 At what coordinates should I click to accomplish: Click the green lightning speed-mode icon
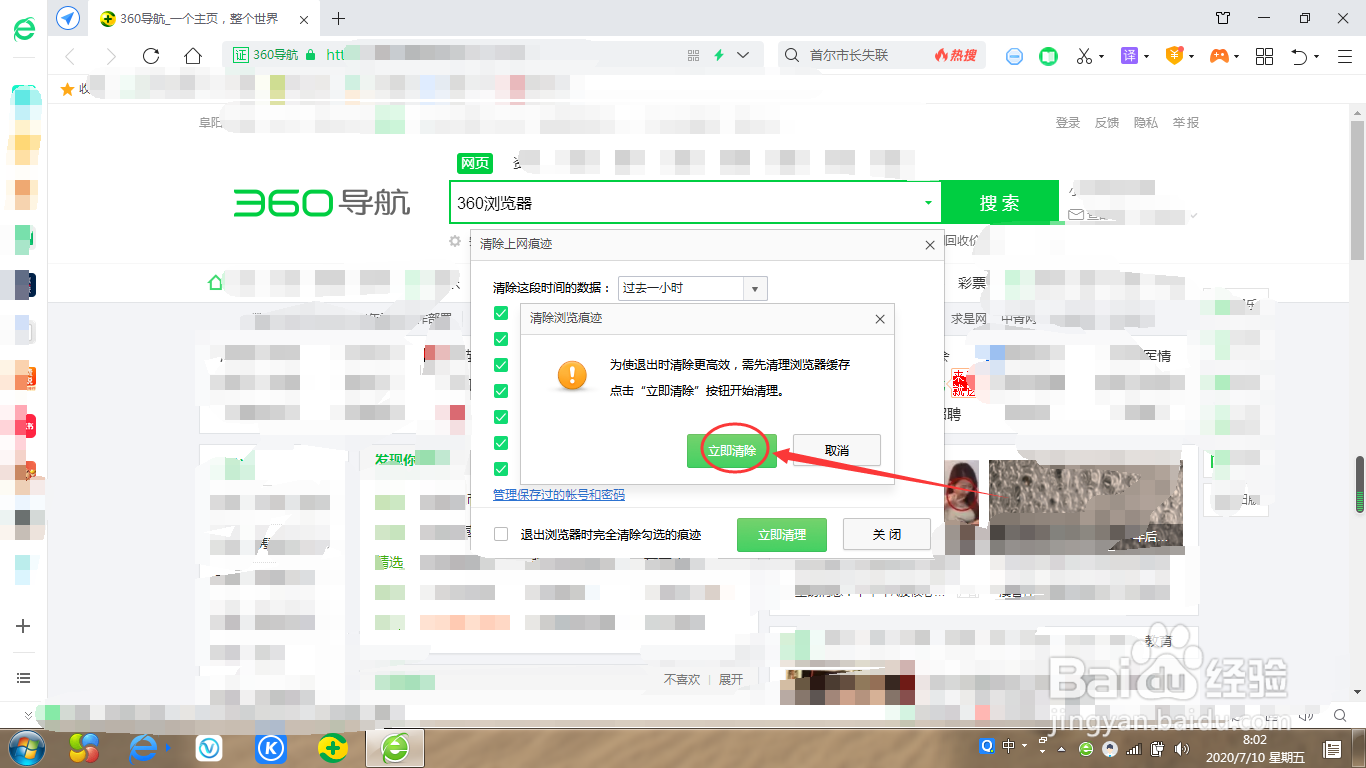click(718, 56)
